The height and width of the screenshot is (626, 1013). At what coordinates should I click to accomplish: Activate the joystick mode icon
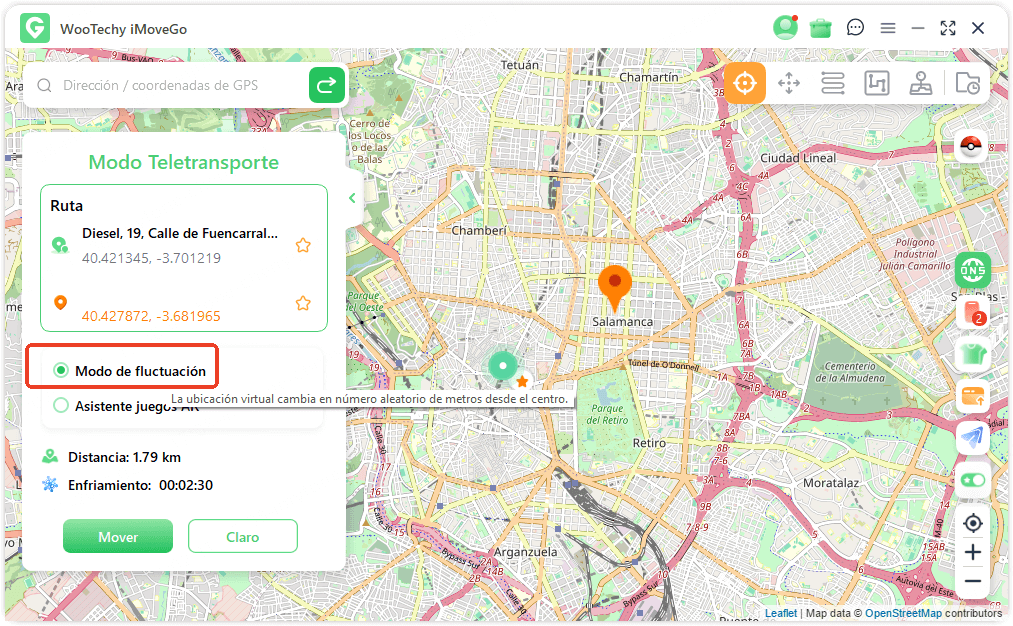[x=921, y=83]
